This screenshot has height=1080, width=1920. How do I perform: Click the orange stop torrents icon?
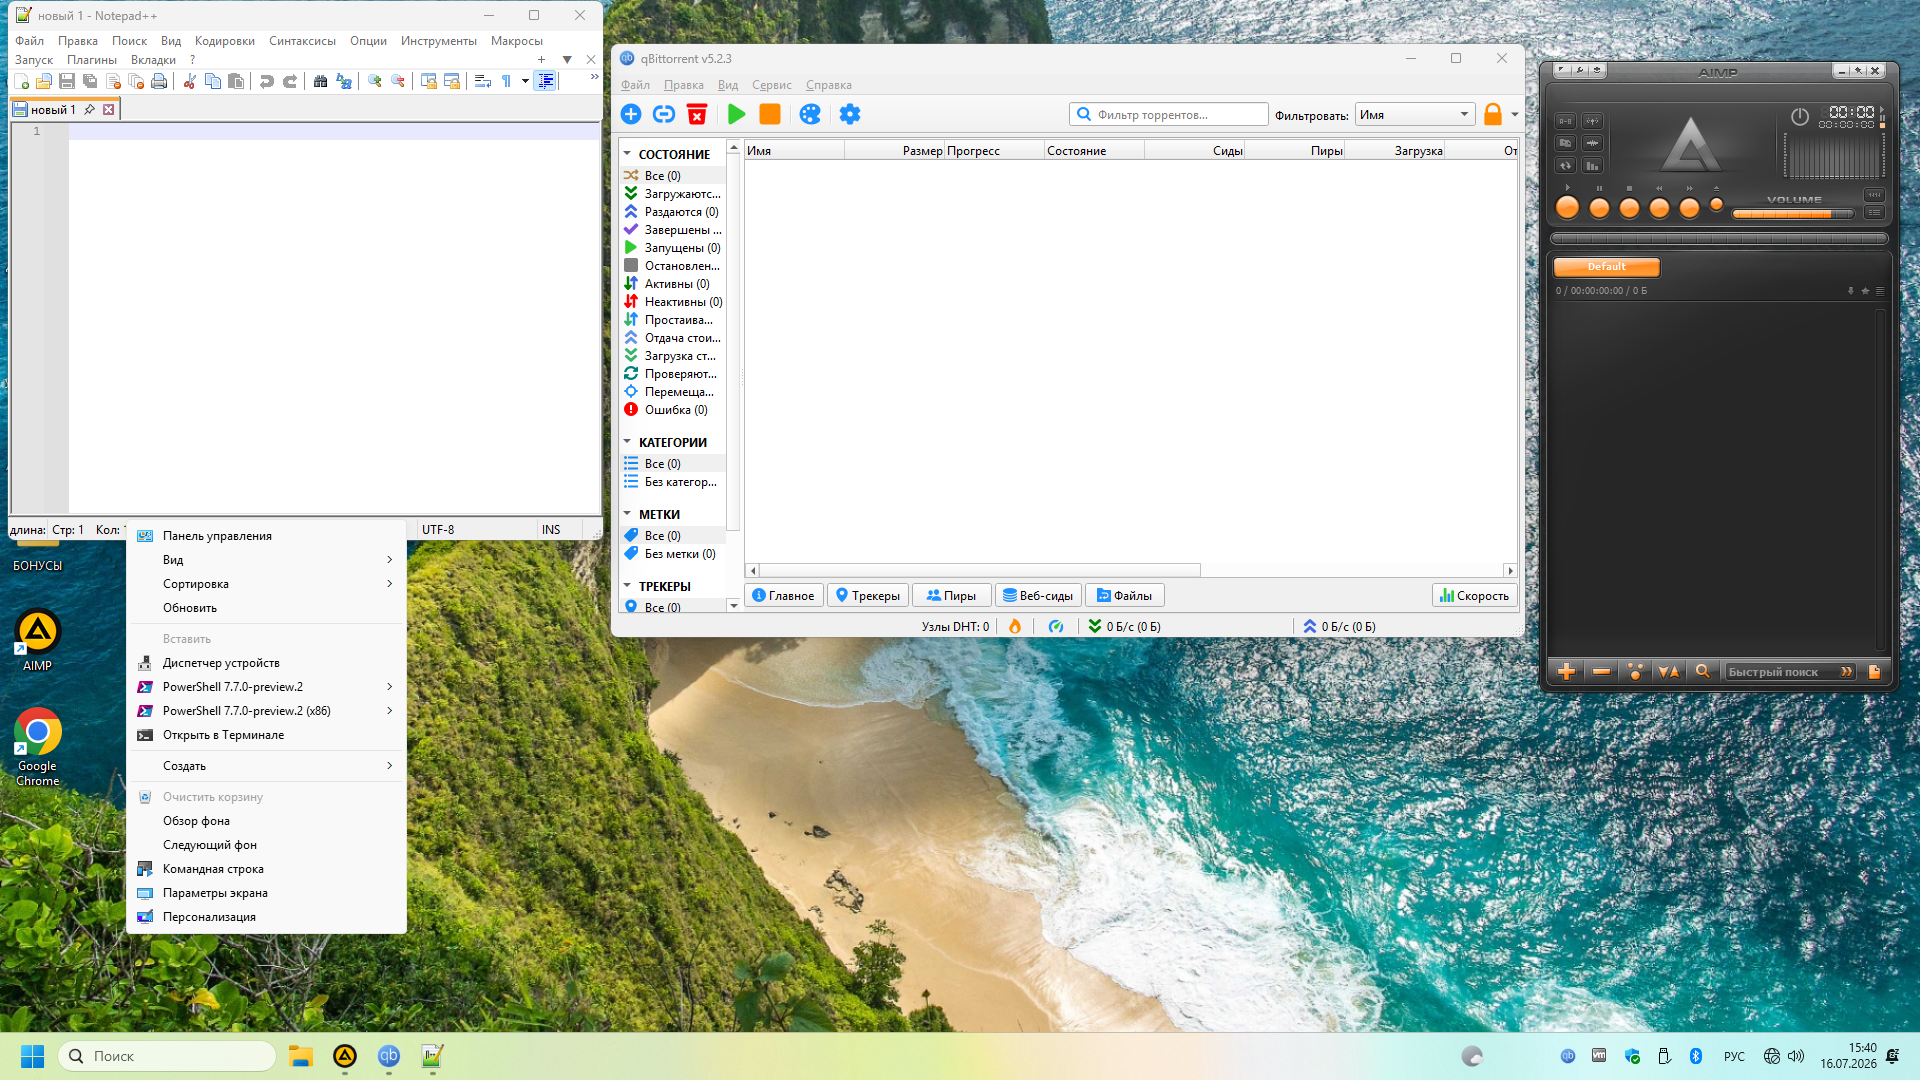pos(770,114)
